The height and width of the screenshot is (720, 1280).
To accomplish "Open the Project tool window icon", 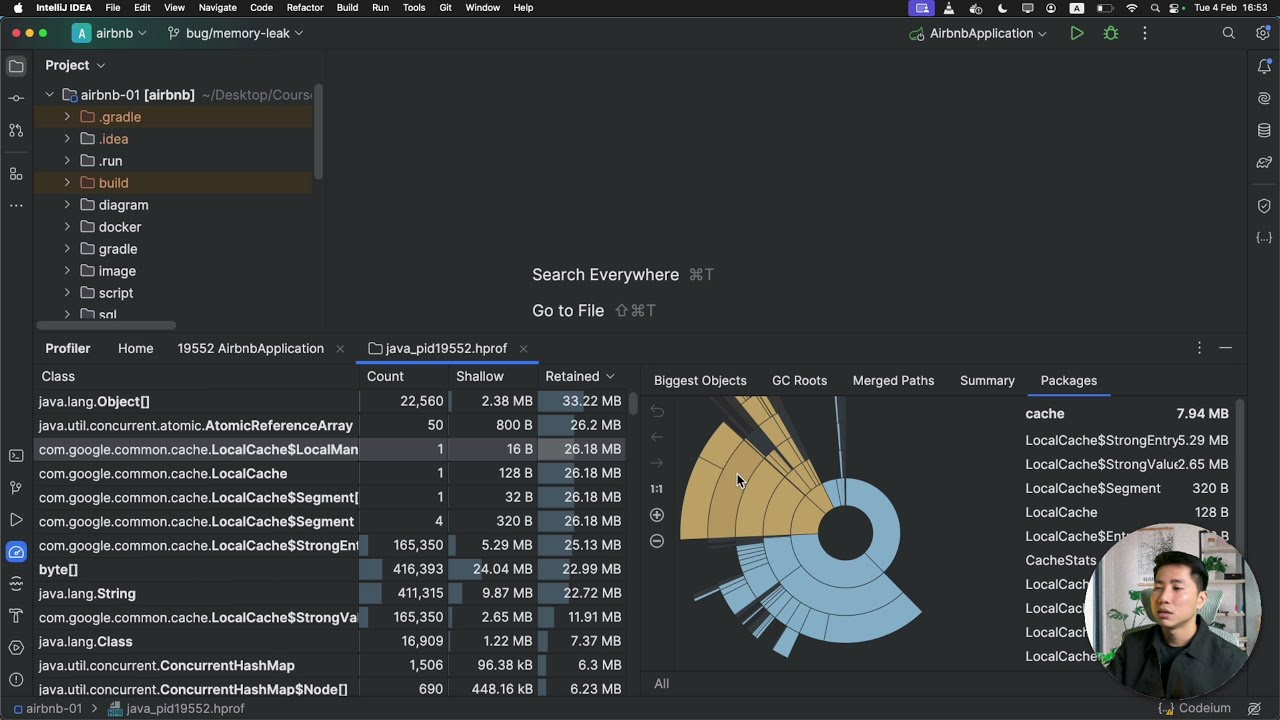I will pos(16,66).
